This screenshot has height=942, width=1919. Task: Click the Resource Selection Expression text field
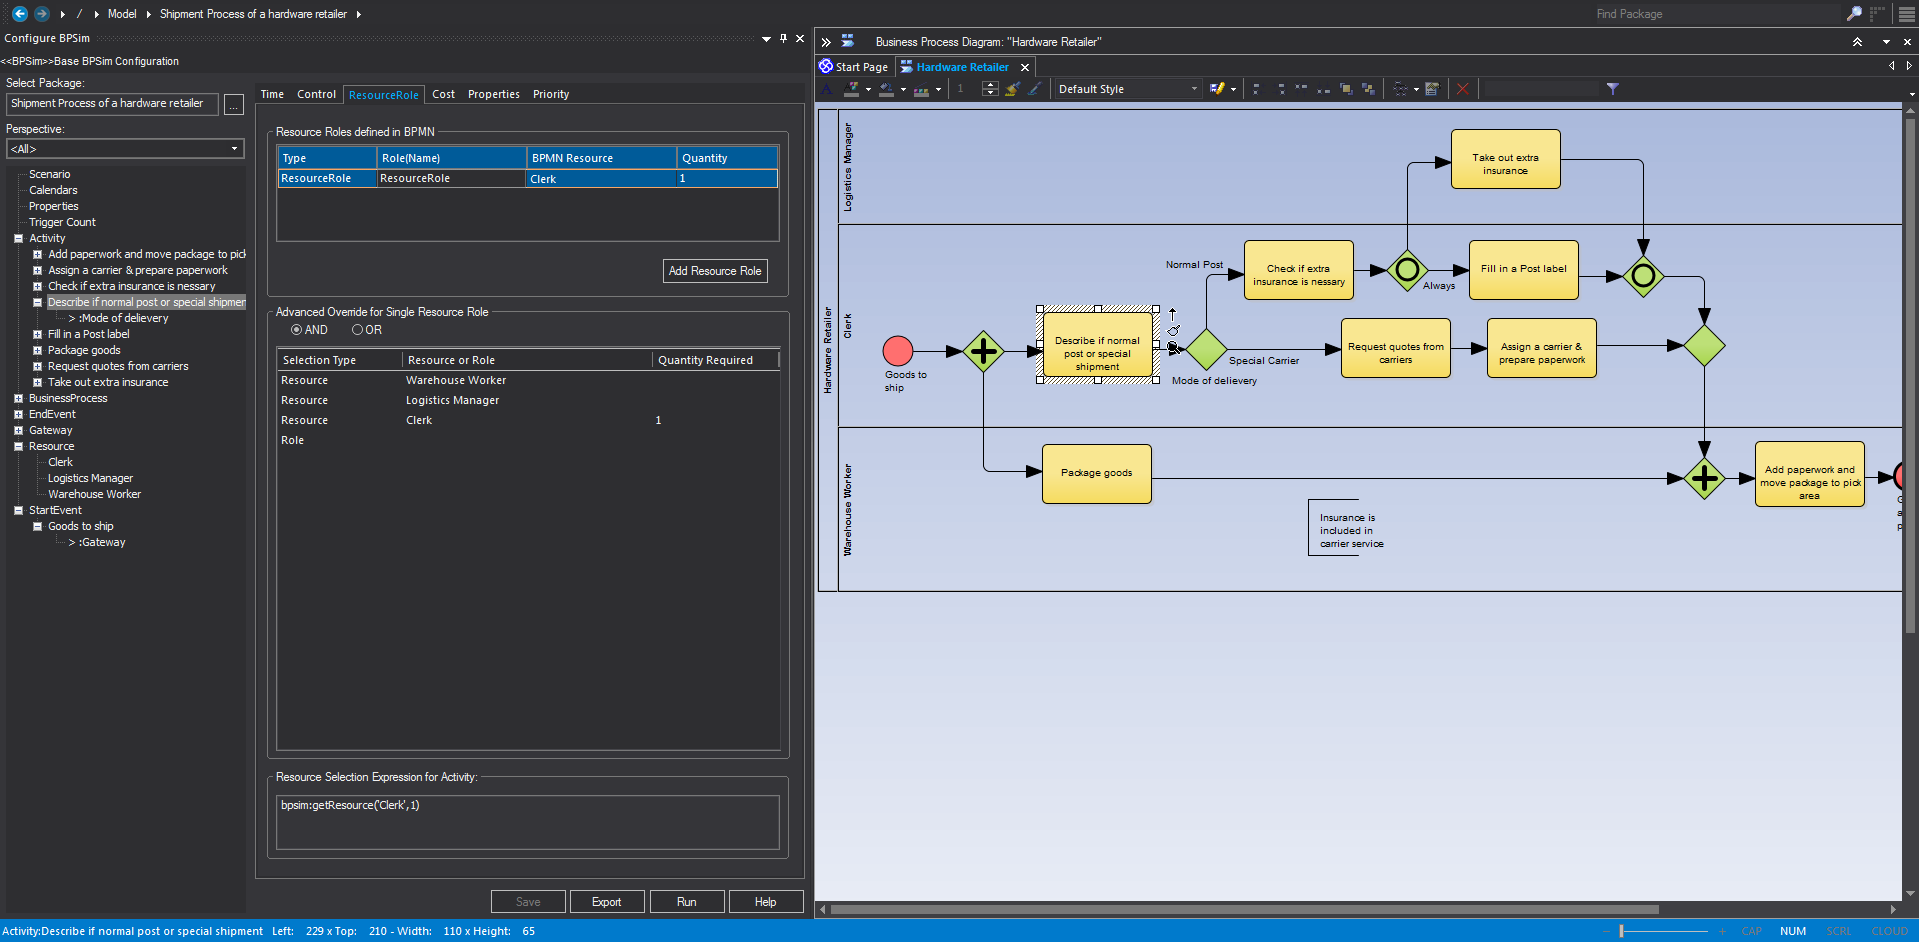pos(527,822)
